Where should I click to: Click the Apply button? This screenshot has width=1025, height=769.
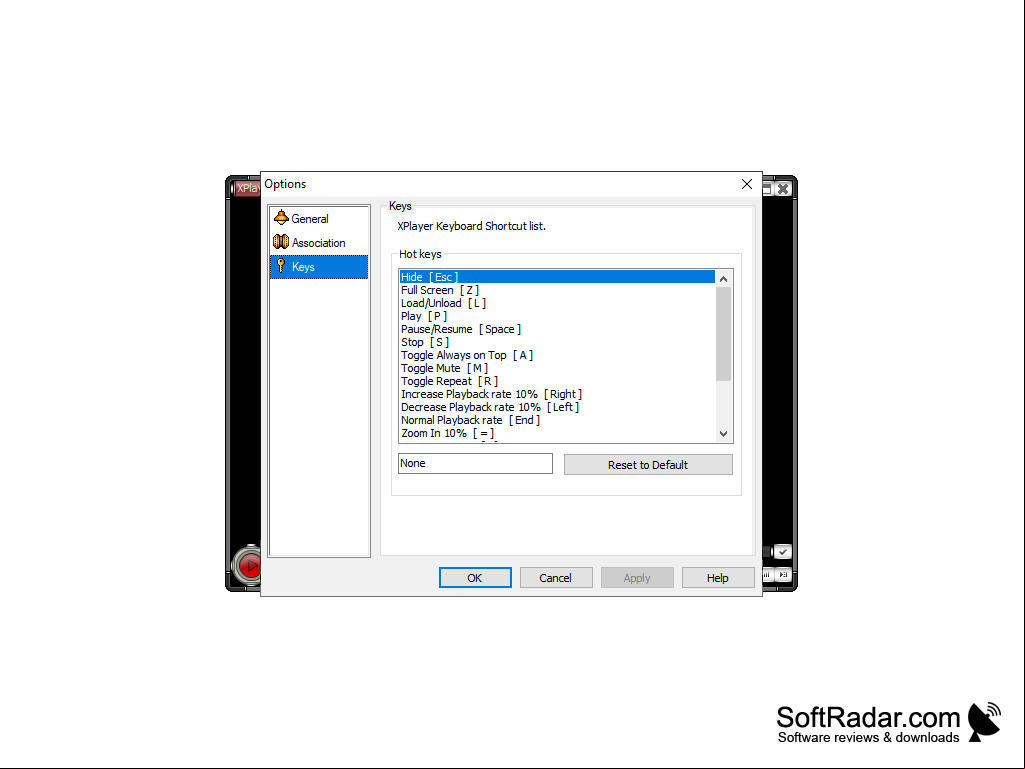[637, 578]
